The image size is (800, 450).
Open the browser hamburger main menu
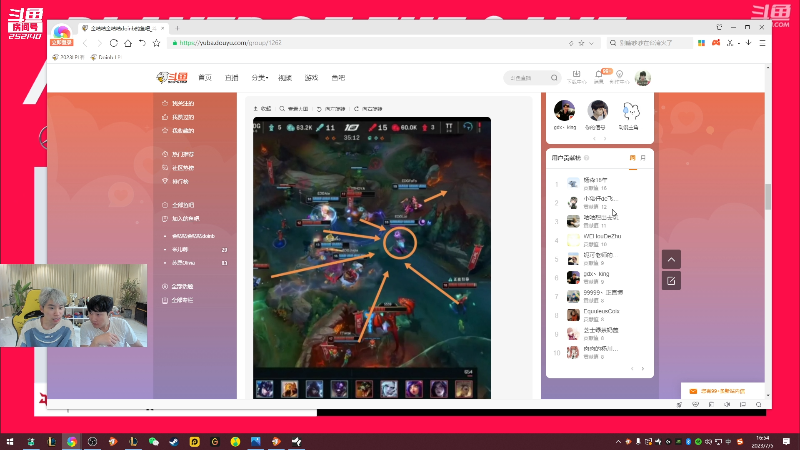[x=762, y=43]
